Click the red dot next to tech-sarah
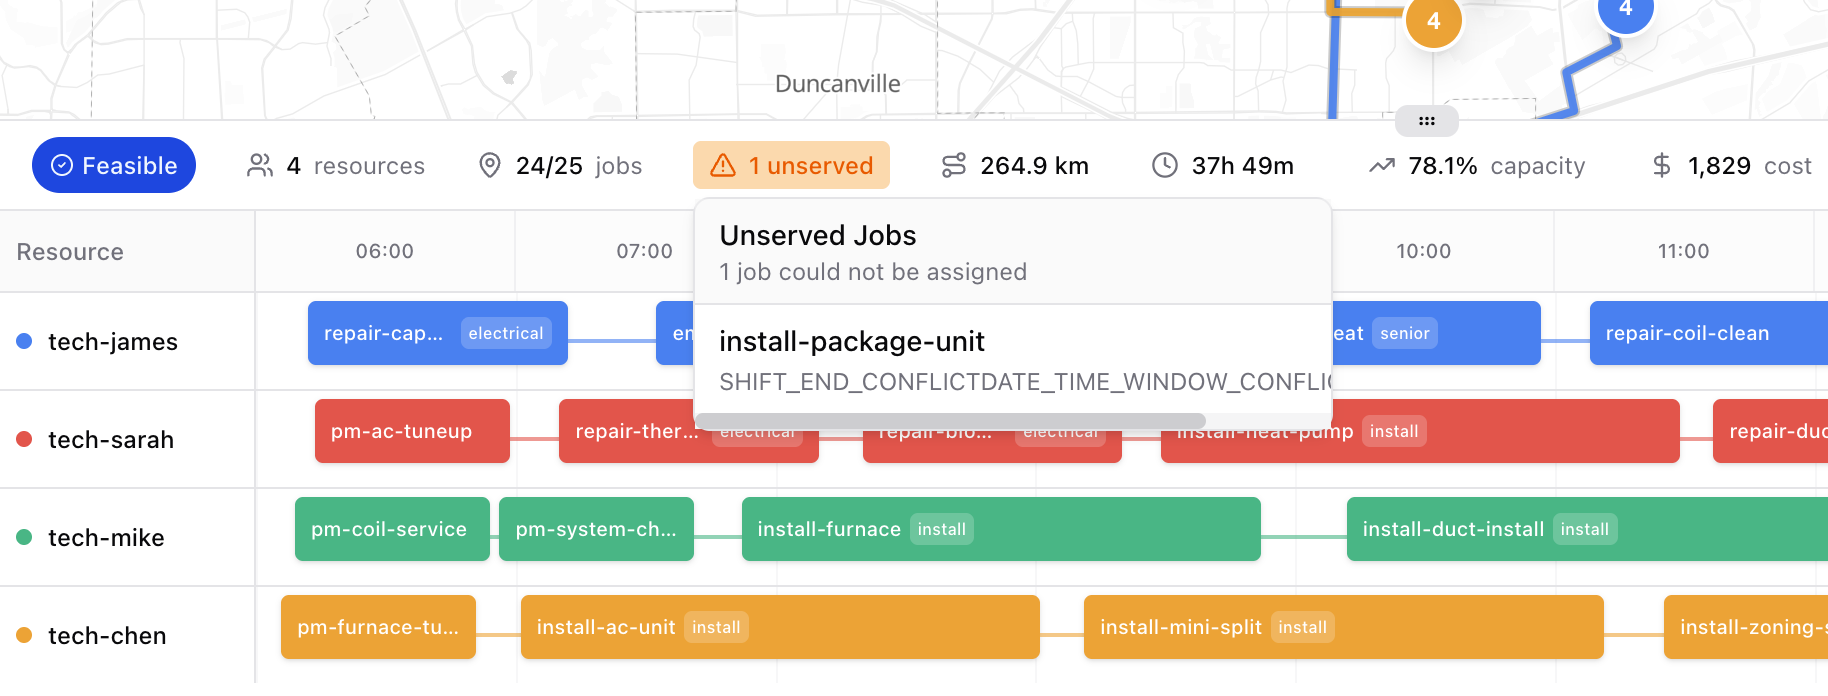This screenshot has width=1828, height=696. tap(25, 439)
